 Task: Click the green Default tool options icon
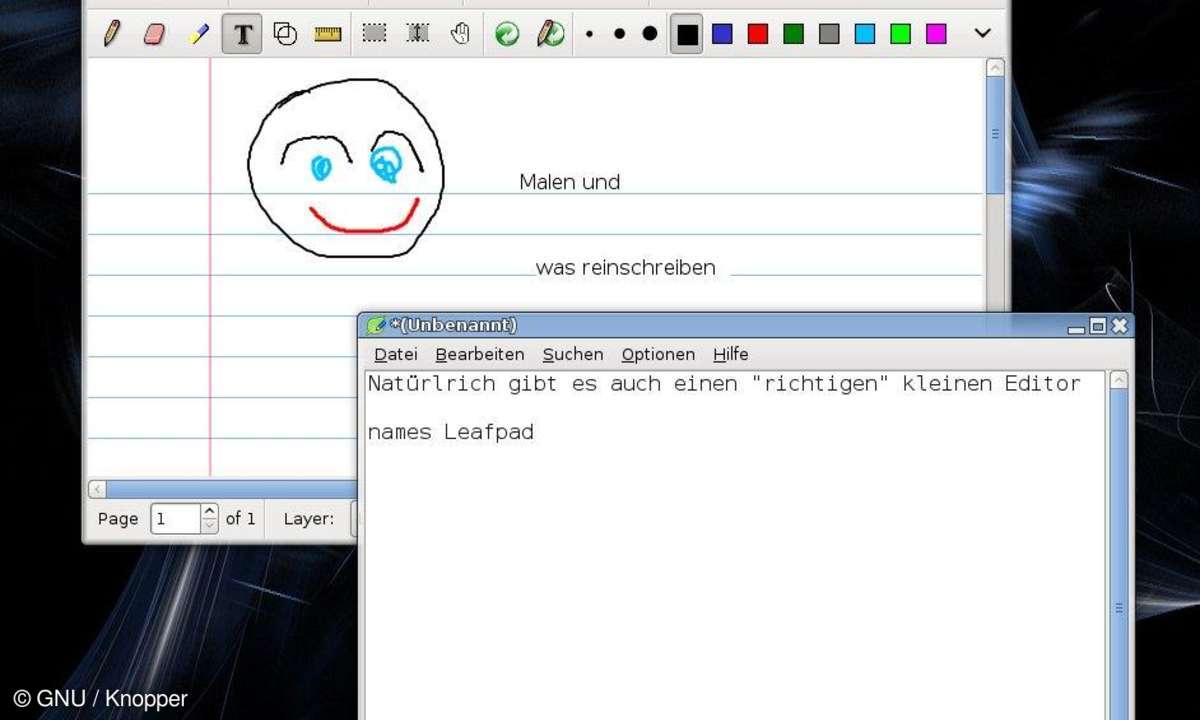[x=507, y=34]
